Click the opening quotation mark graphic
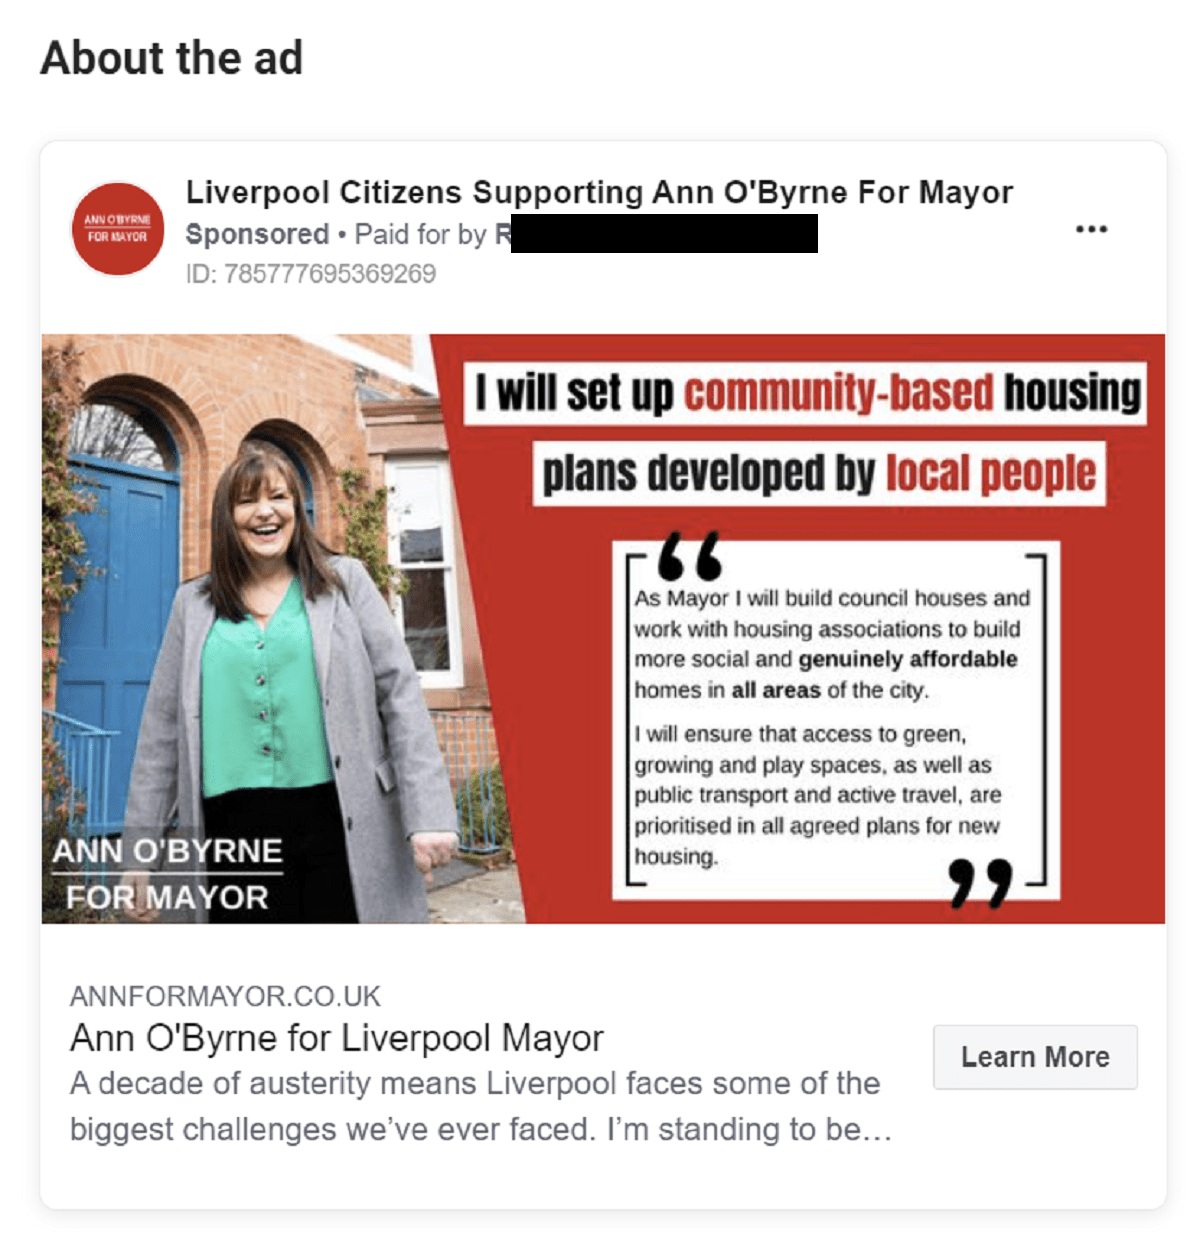 pos(690,556)
